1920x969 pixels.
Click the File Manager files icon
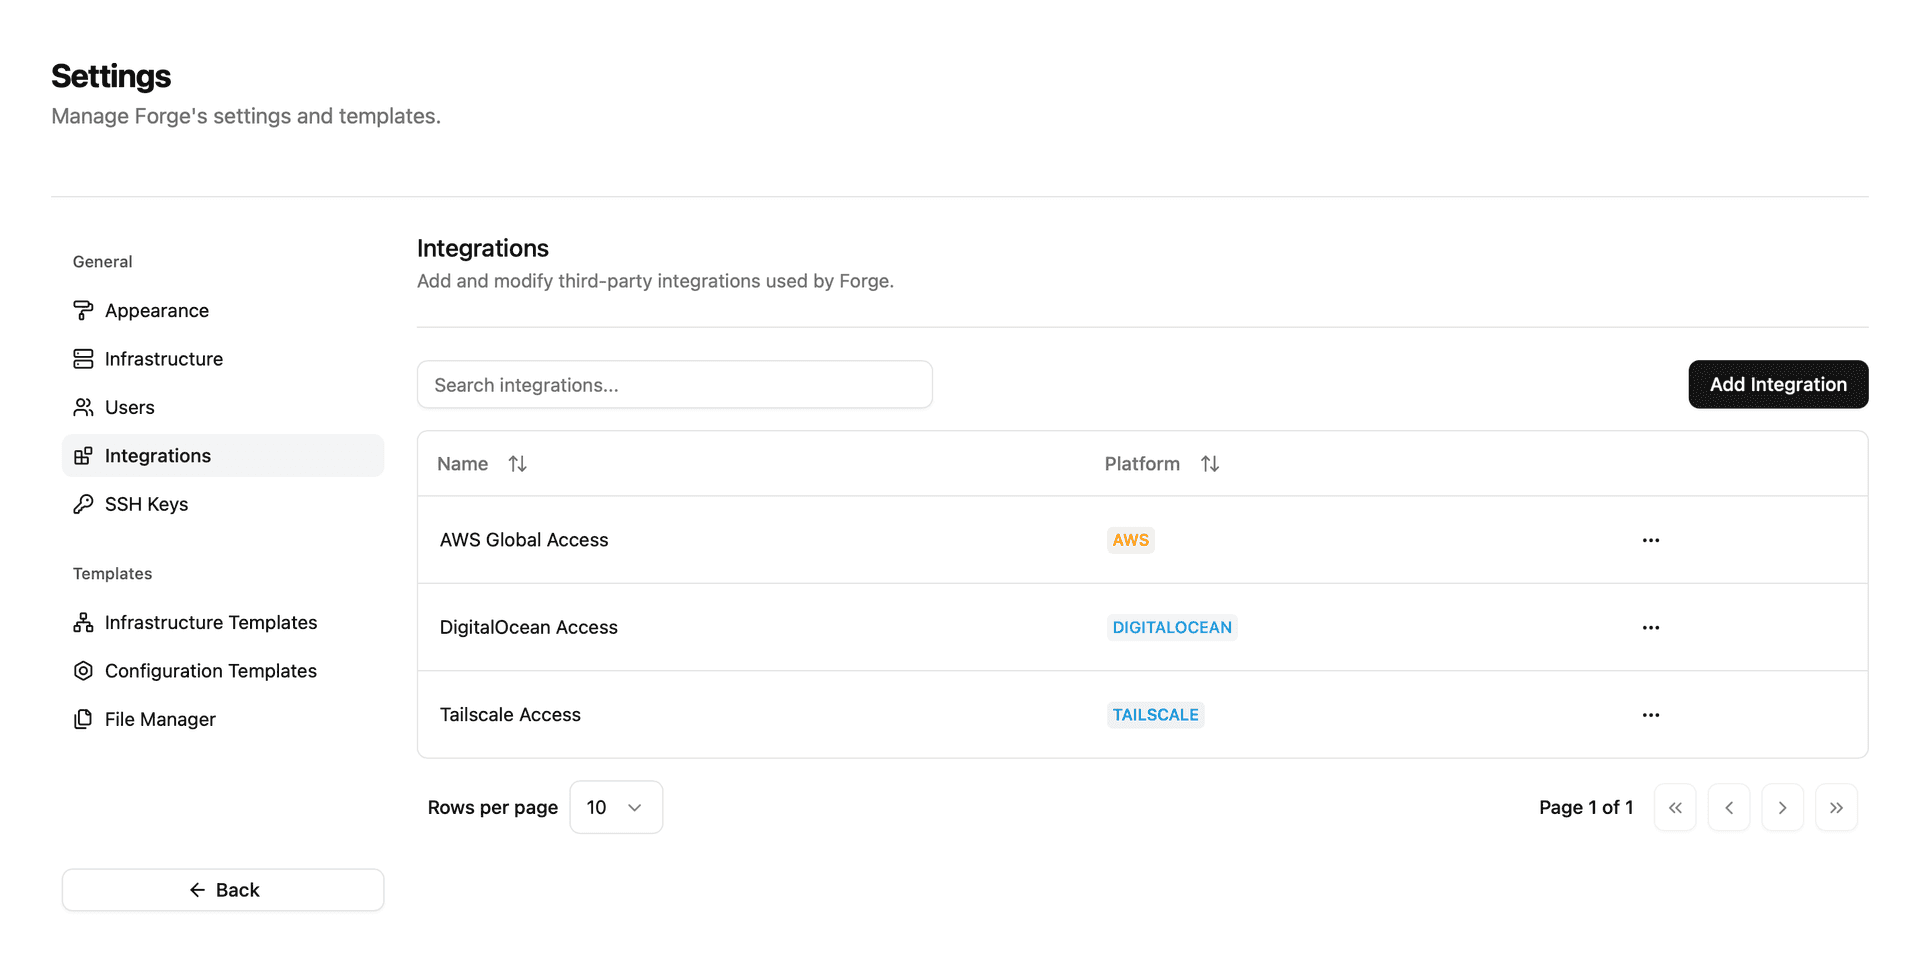(83, 719)
